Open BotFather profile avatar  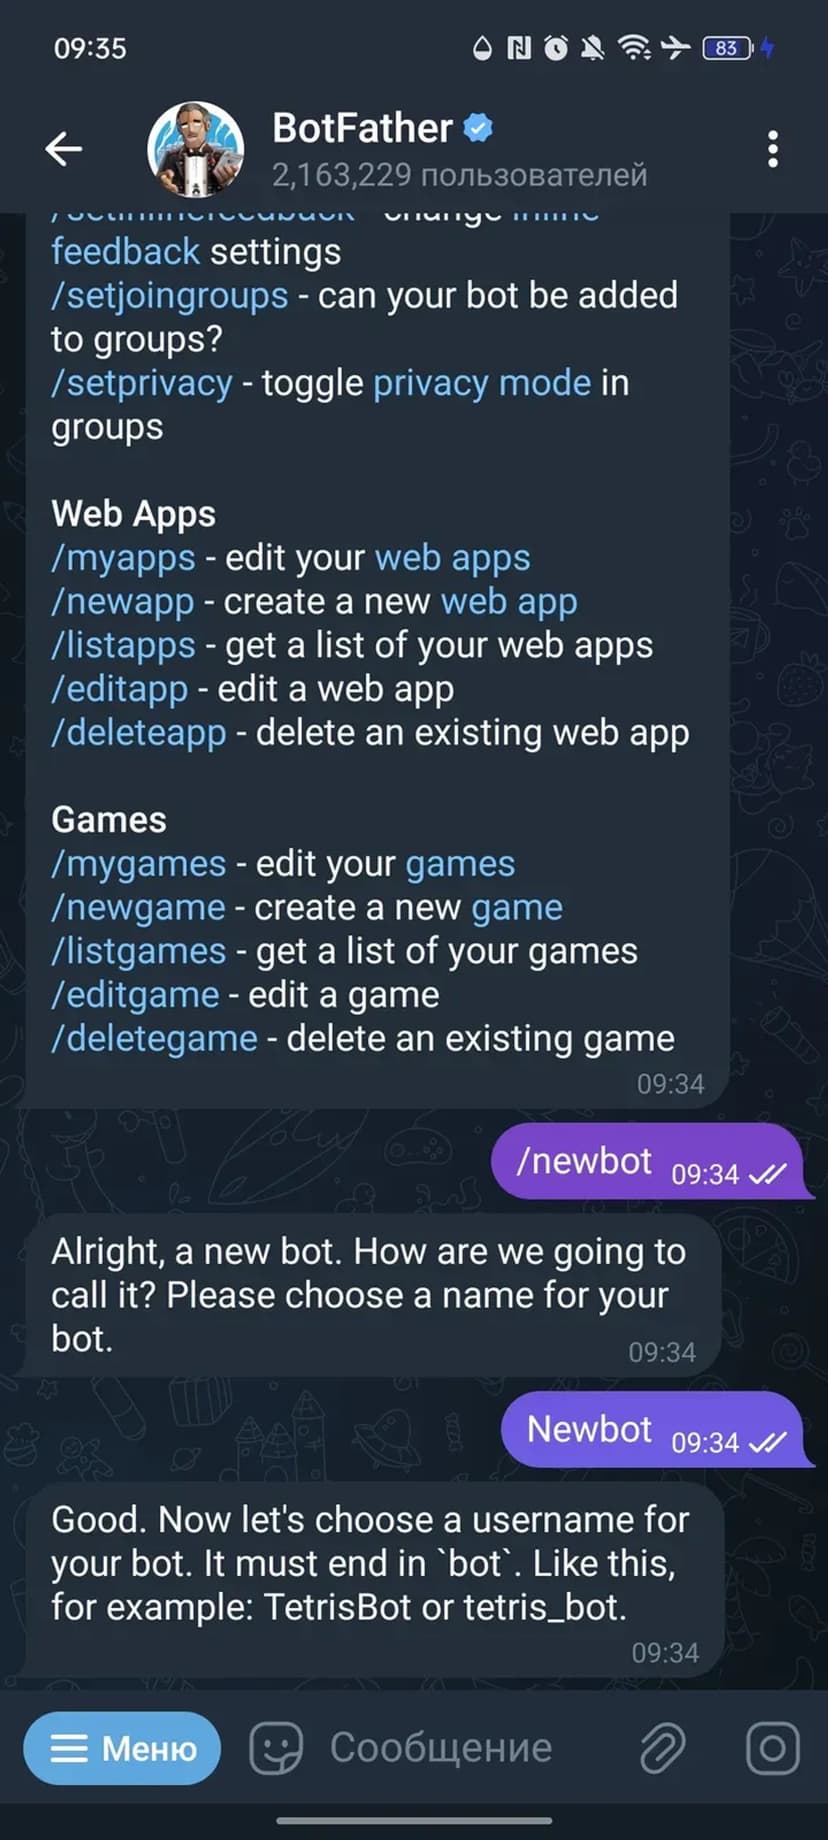pyautogui.click(x=196, y=149)
